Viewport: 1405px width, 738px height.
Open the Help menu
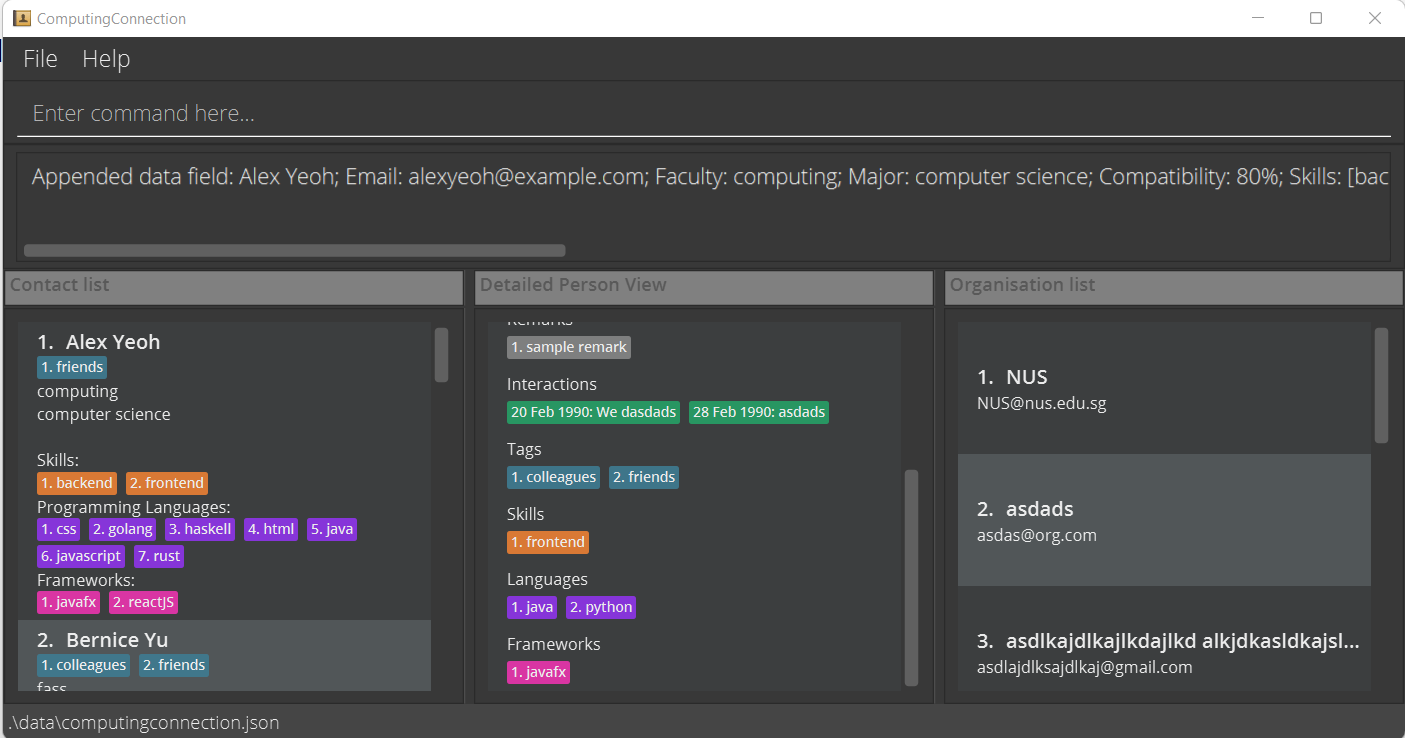[x=106, y=59]
